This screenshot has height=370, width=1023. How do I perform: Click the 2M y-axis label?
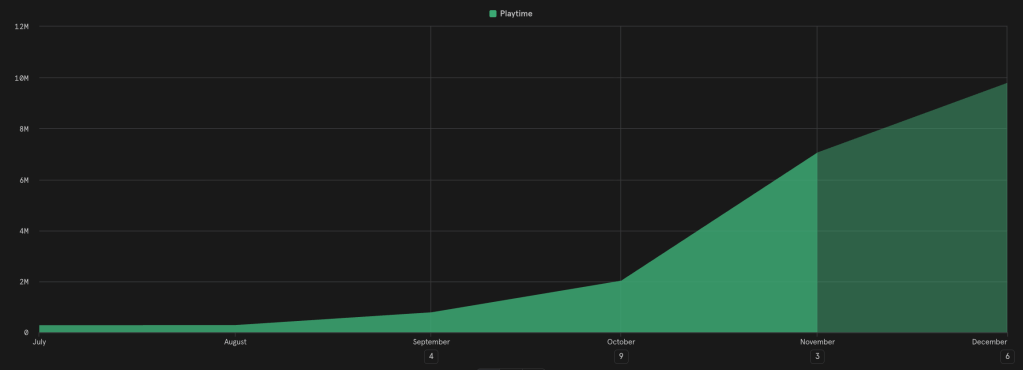pyautogui.click(x=24, y=282)
